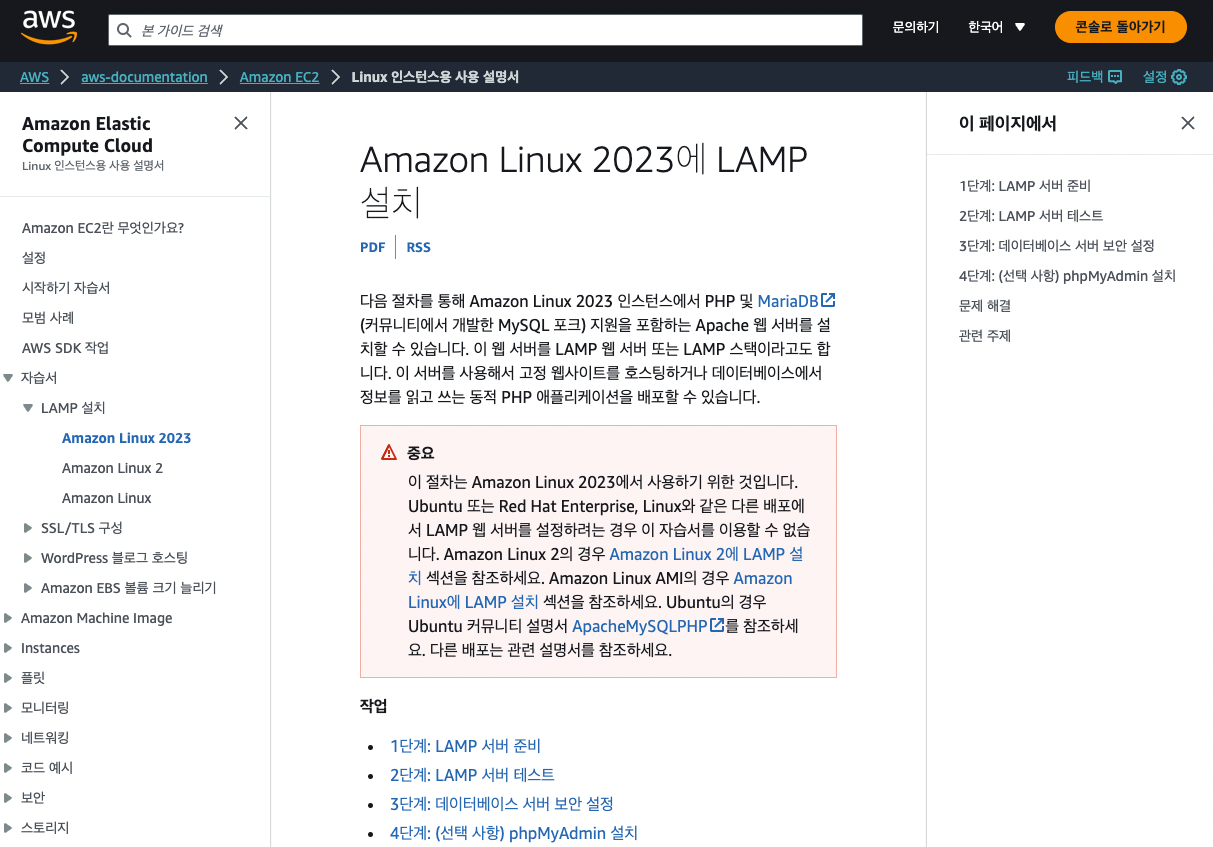This screenshot has height=847, width=1213.
Task: Go to aws-documentation breadcrumb
Action: click(144, 77)
